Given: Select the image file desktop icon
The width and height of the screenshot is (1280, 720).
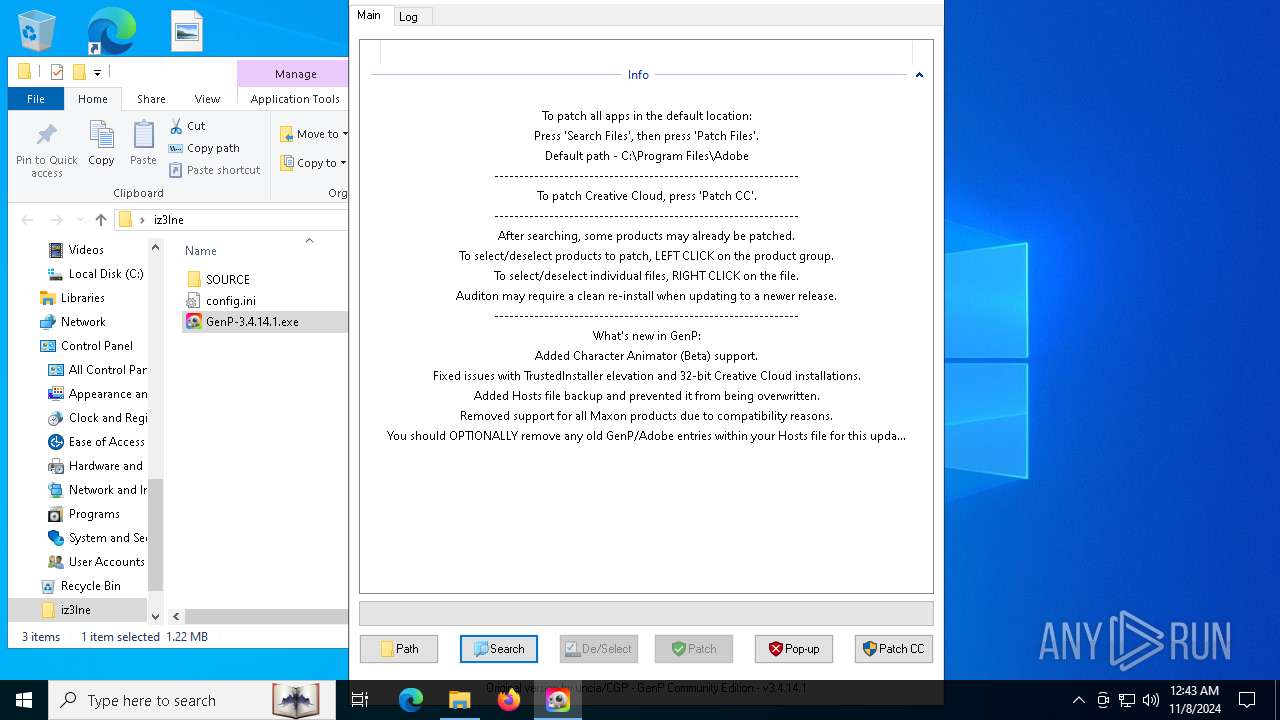Looking at the screenshot, I should pos(187,31).
